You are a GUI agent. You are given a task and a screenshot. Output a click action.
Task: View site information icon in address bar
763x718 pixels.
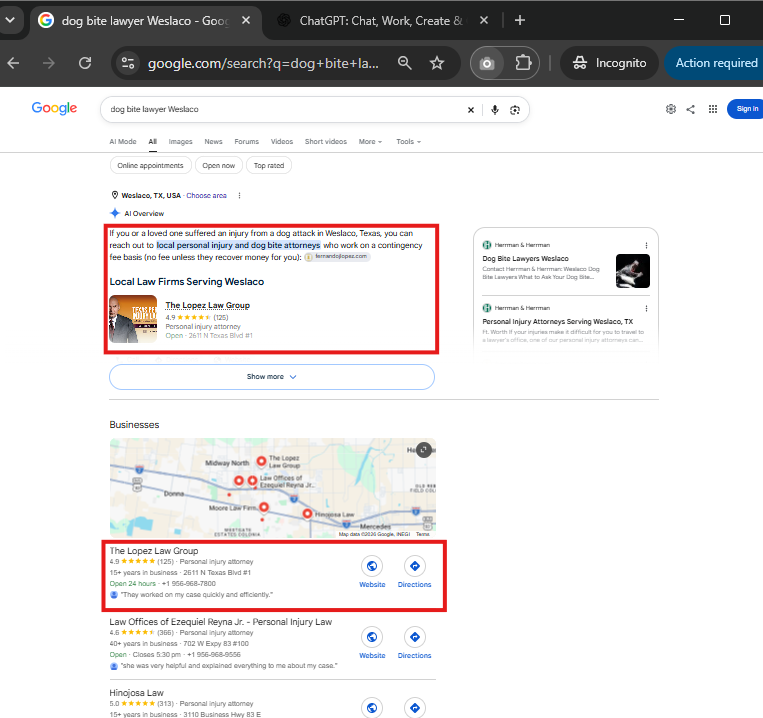128,63
